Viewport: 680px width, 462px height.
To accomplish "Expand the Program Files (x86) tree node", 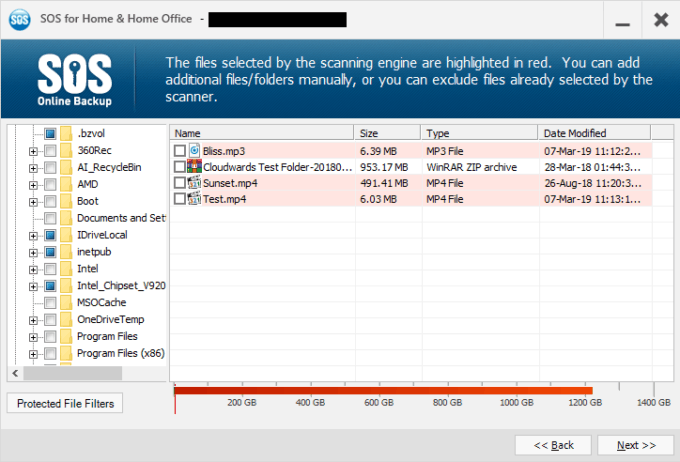I will [x=33, y=354].
